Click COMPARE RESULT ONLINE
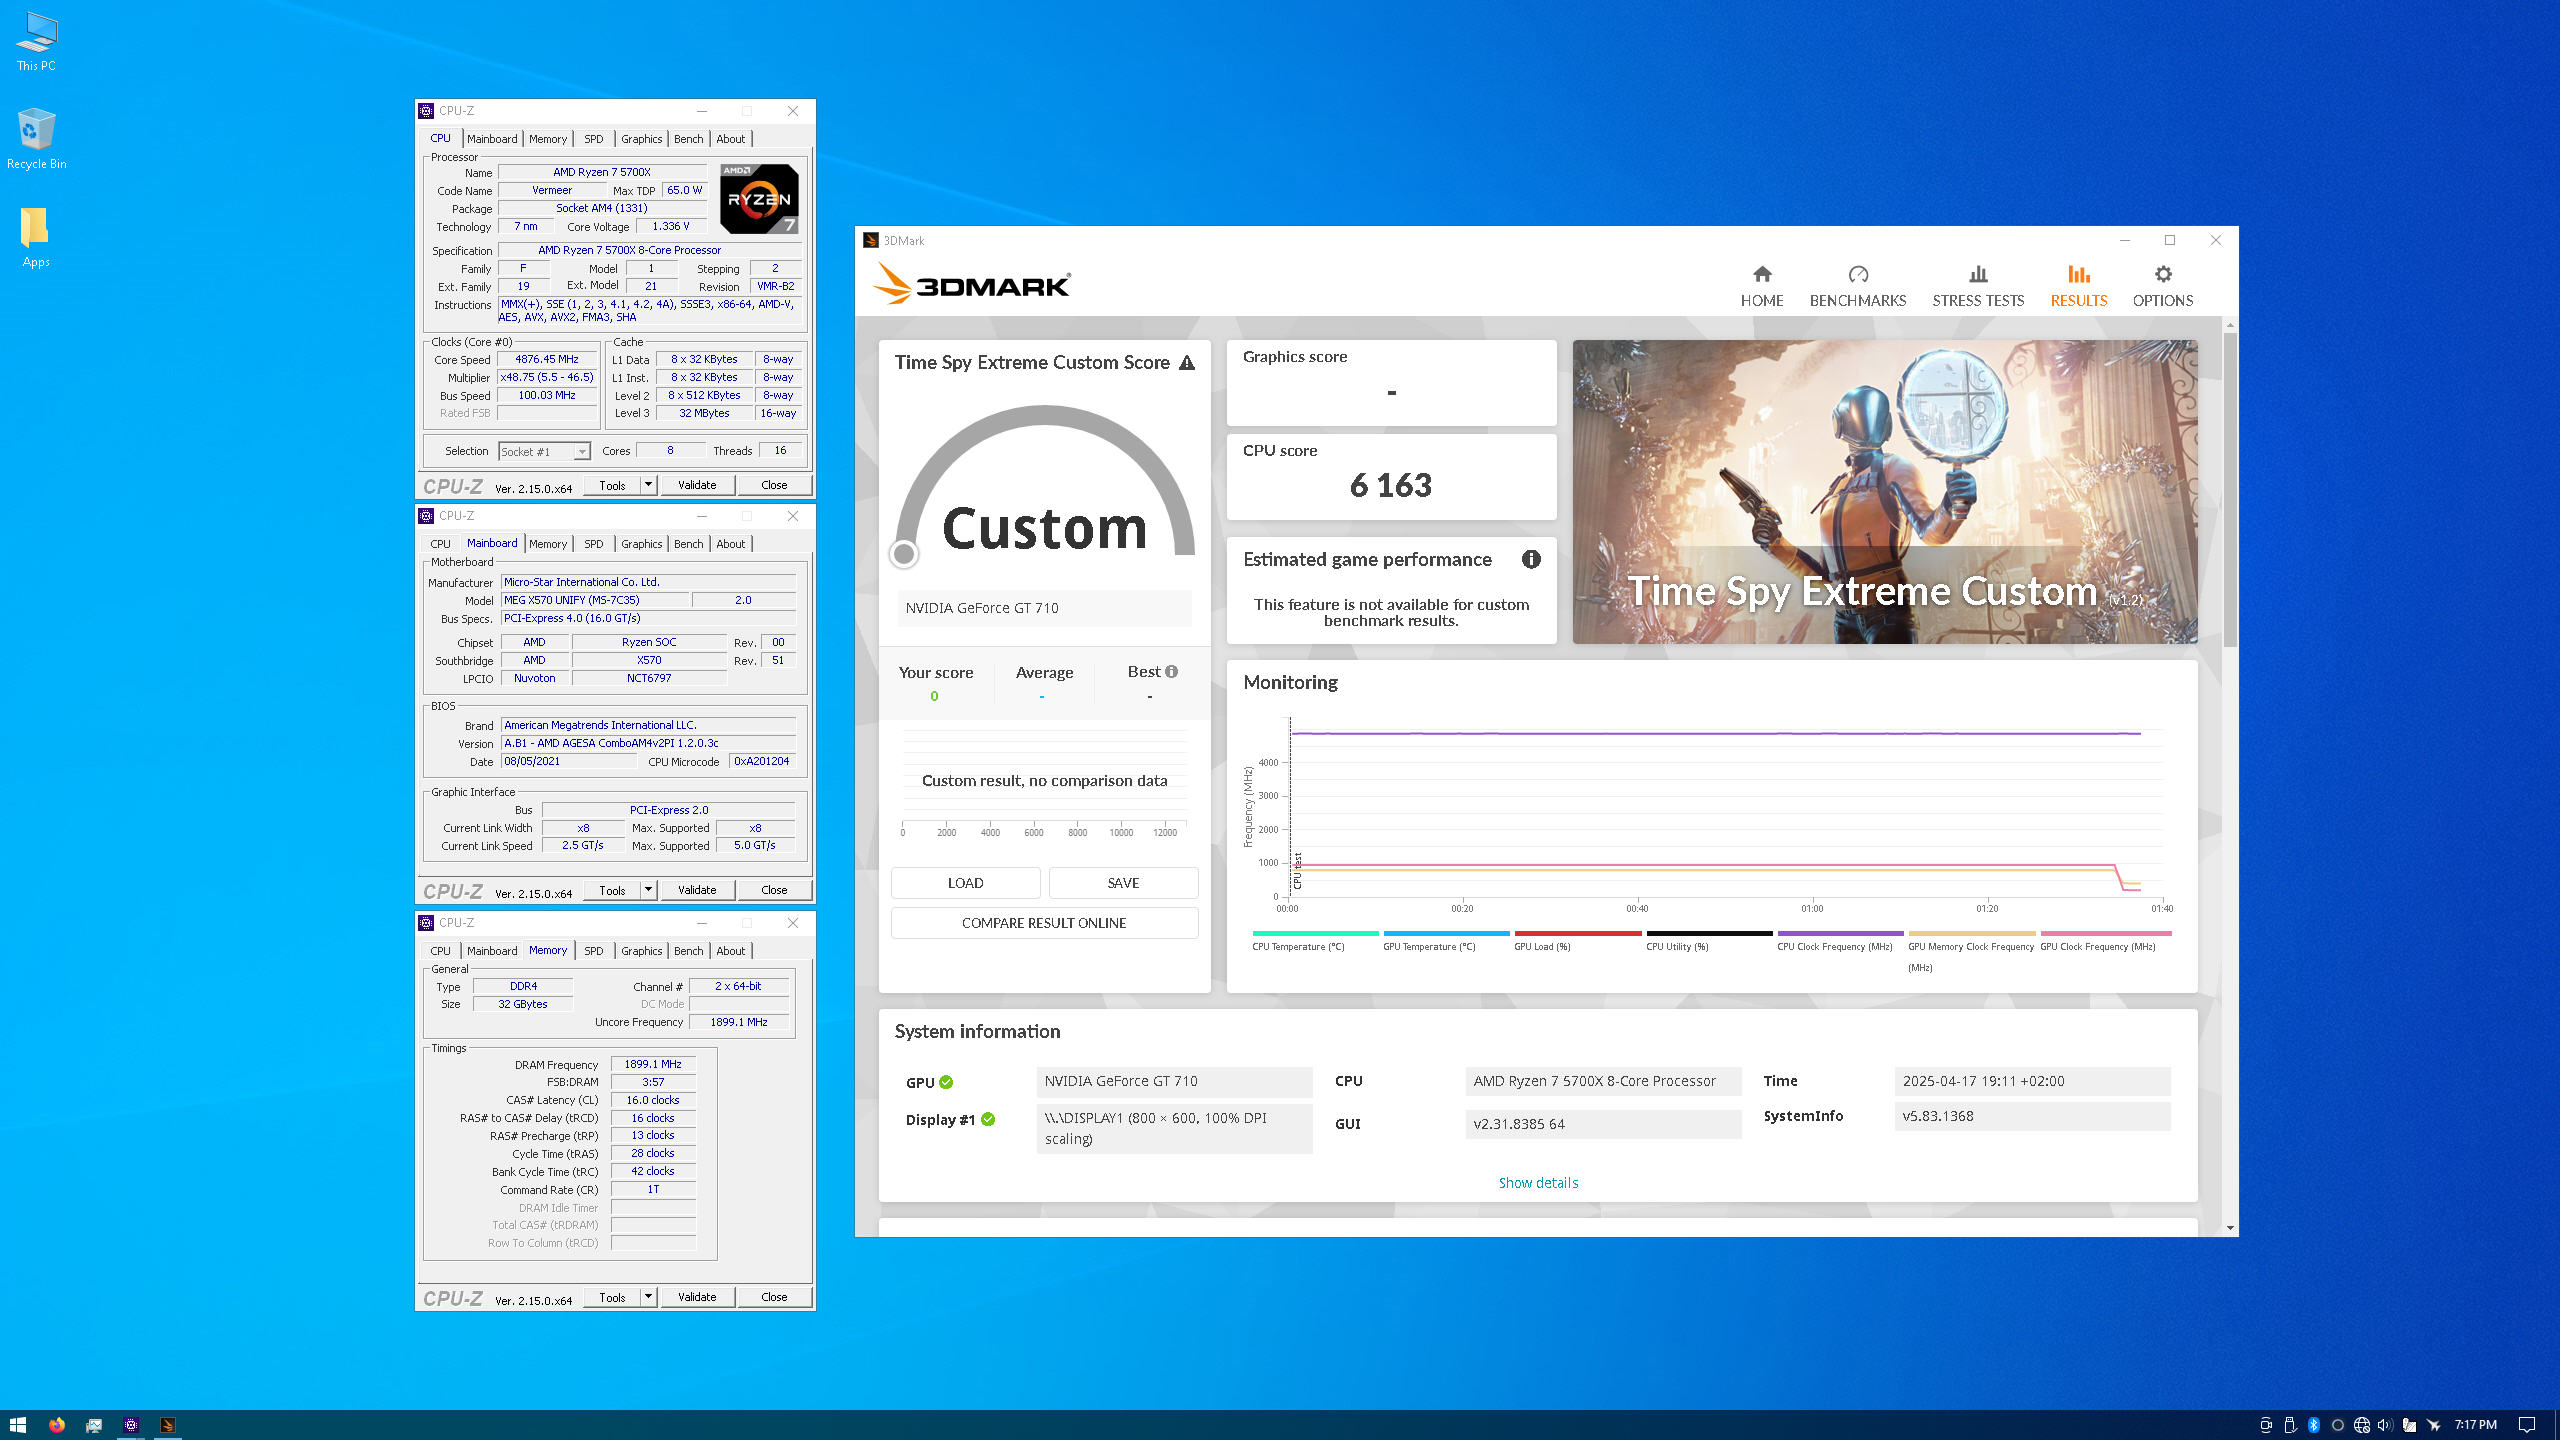This screenshot has width=2560, height=1440. coord(1044,923)
